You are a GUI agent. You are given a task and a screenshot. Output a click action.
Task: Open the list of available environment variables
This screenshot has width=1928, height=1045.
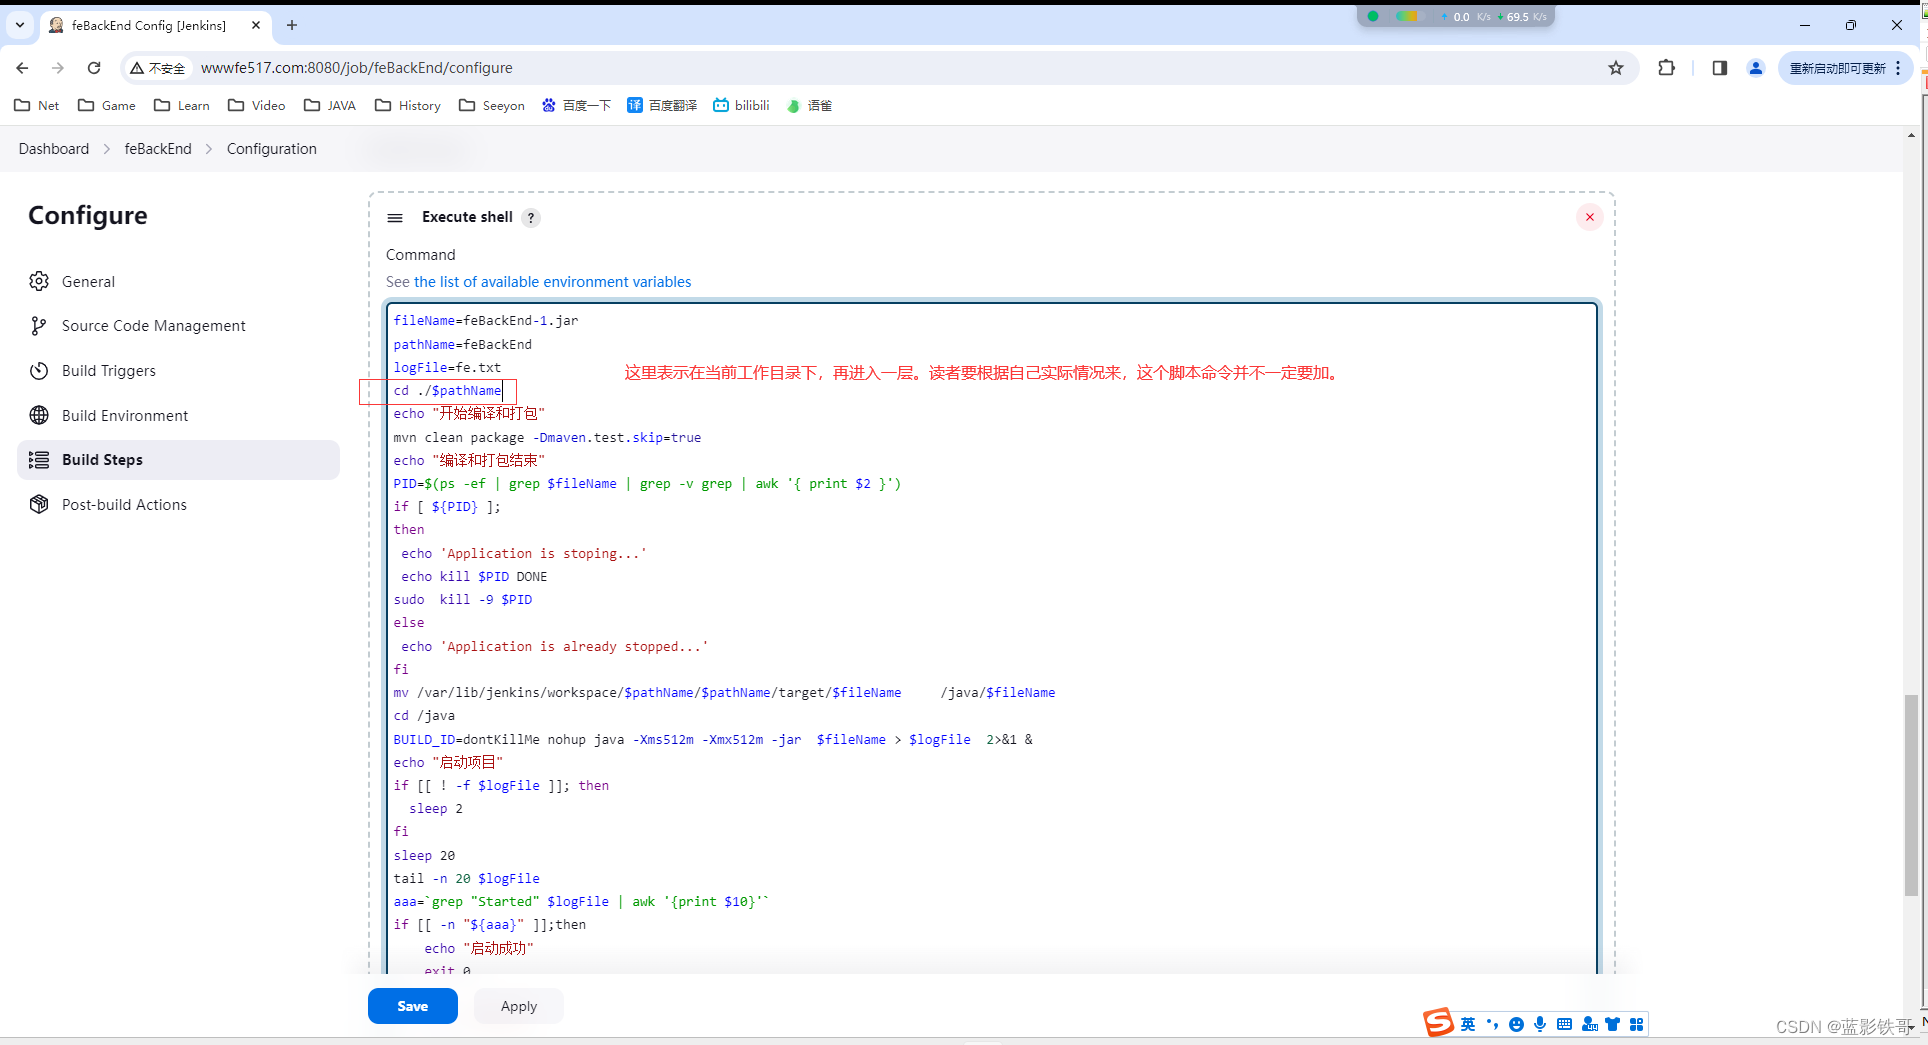point(553,282)
